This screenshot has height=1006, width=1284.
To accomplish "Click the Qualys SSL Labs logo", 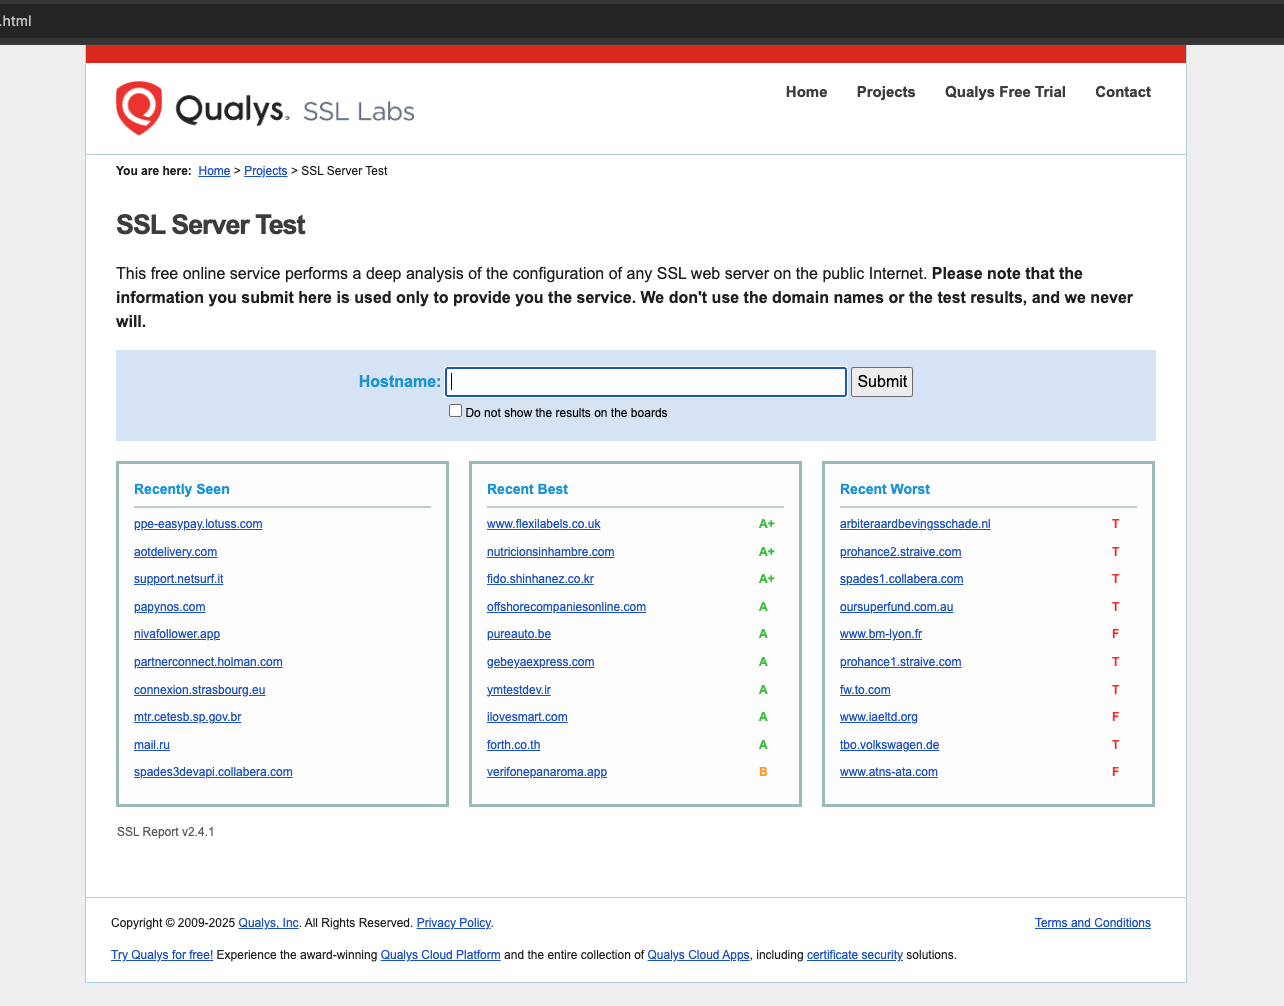I will pos(265,108).
